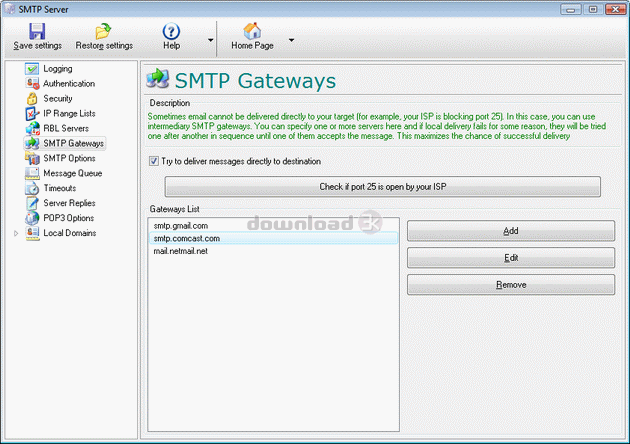Open the Help dropdown arrow
Image resolution: width=630 pixels, height=444 pixels.
pyautogui.click(x=210, y=40)
